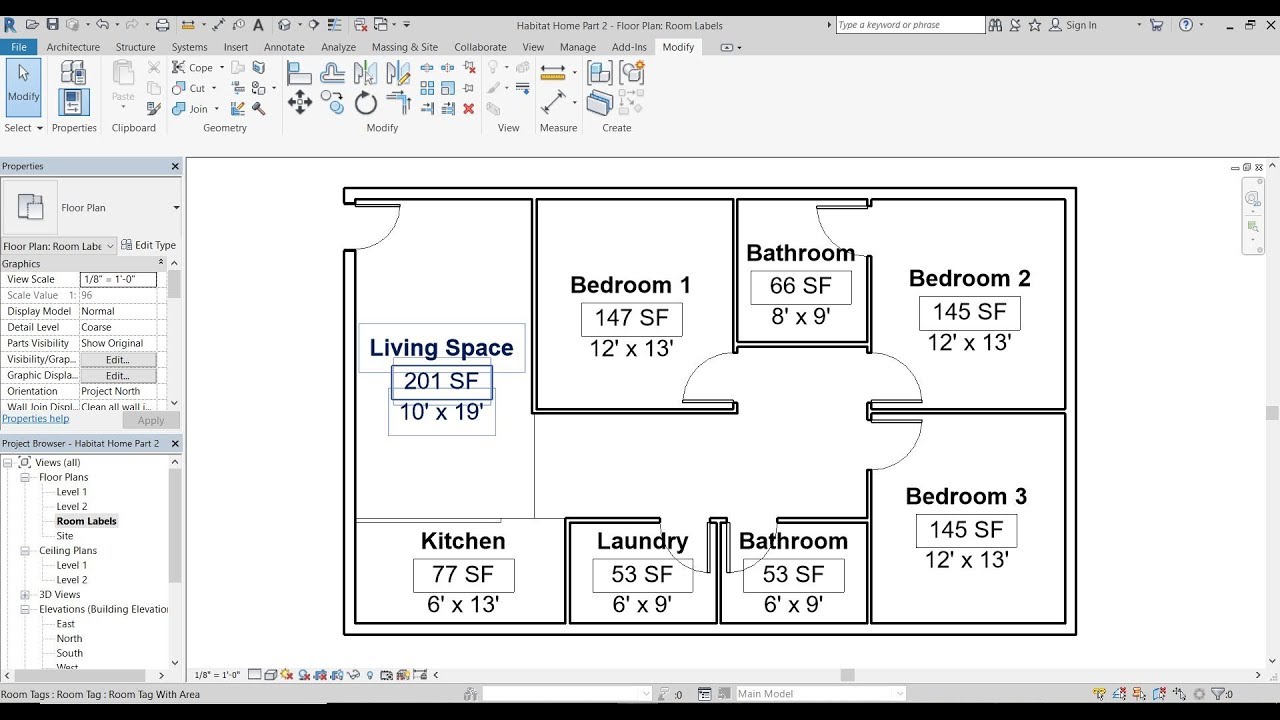Choose the Rotate tool
1280x720 pixels.
pyautogui.click(x=366, y=102)
